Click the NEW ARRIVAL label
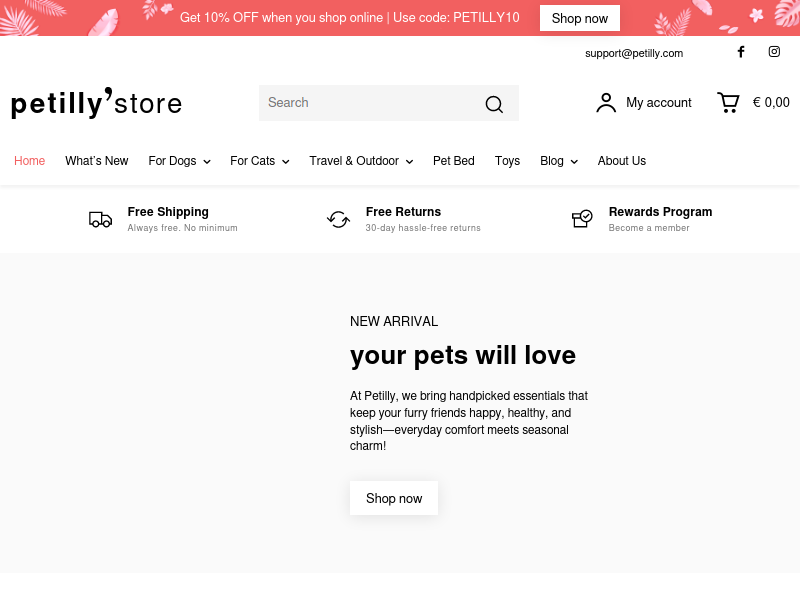800x600 pixels. [x=394, y=321]
